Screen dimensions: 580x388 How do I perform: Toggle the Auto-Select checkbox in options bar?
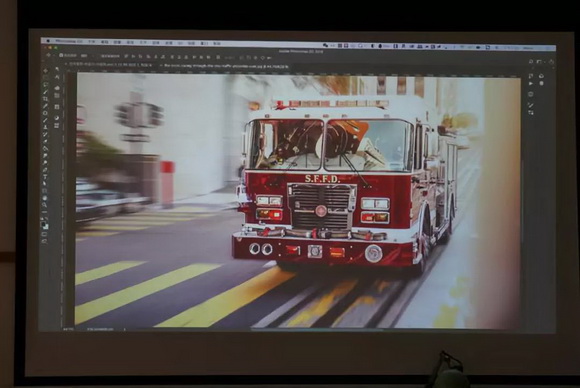point(61,55)
